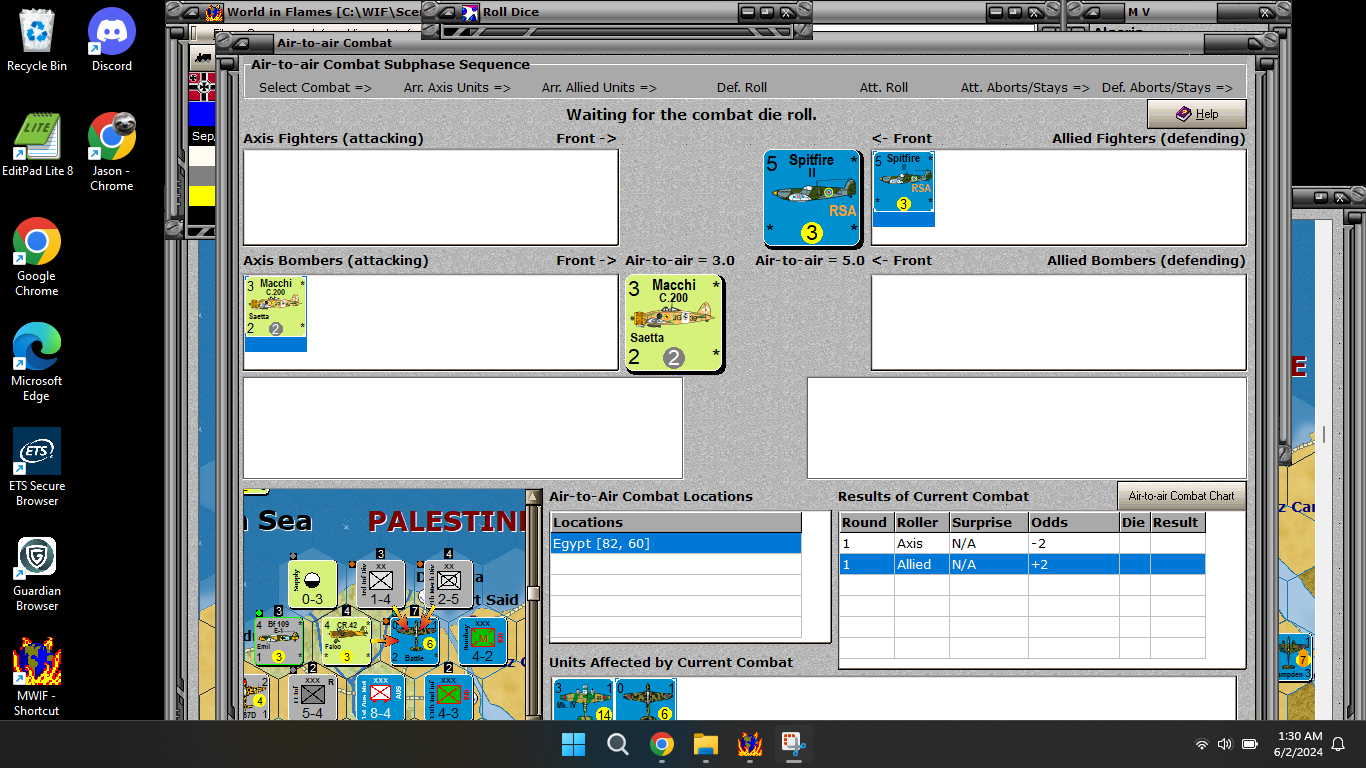This screenshot has height=768, width=1366.
Task: Click the 4-3 infantry counter on the map
Action: (x=448, y=698)
